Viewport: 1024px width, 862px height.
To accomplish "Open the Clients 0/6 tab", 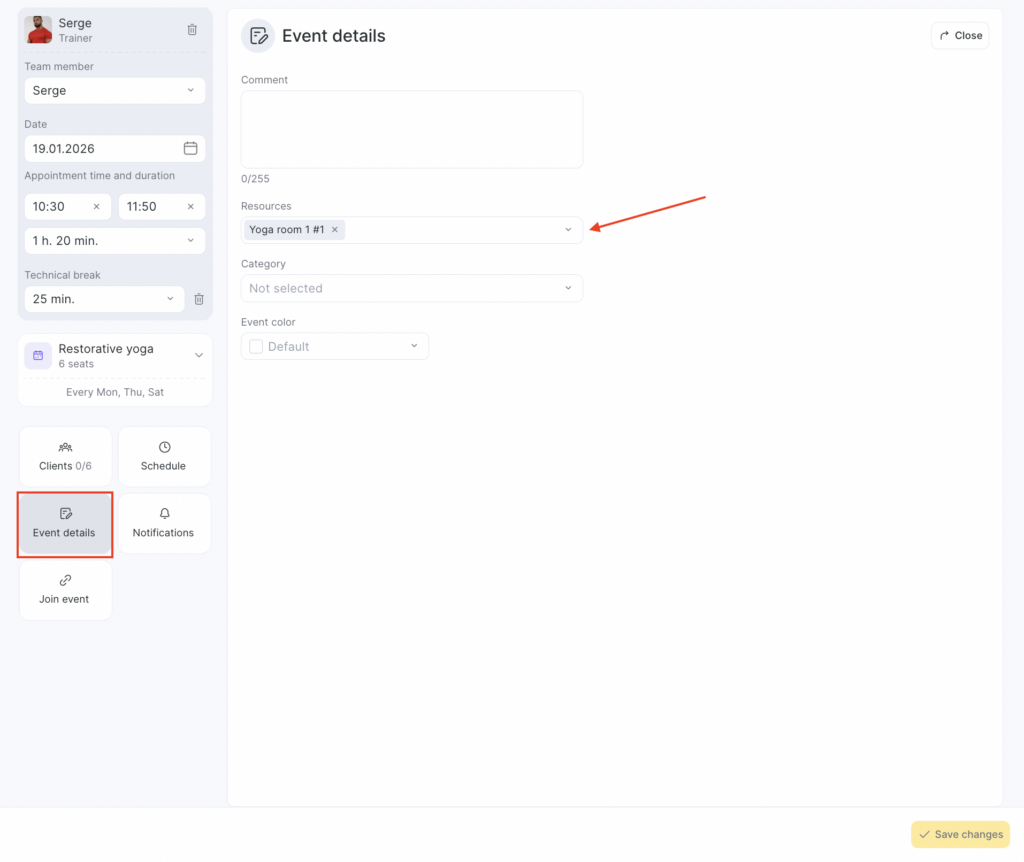I will [65, 457].
